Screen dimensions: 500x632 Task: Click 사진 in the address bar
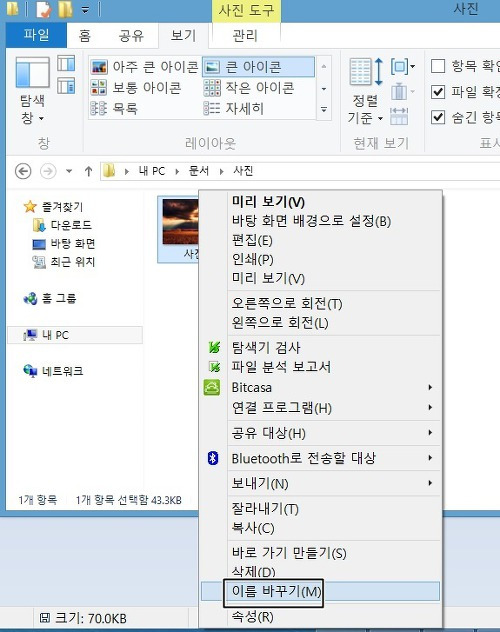tap(243, 171)
